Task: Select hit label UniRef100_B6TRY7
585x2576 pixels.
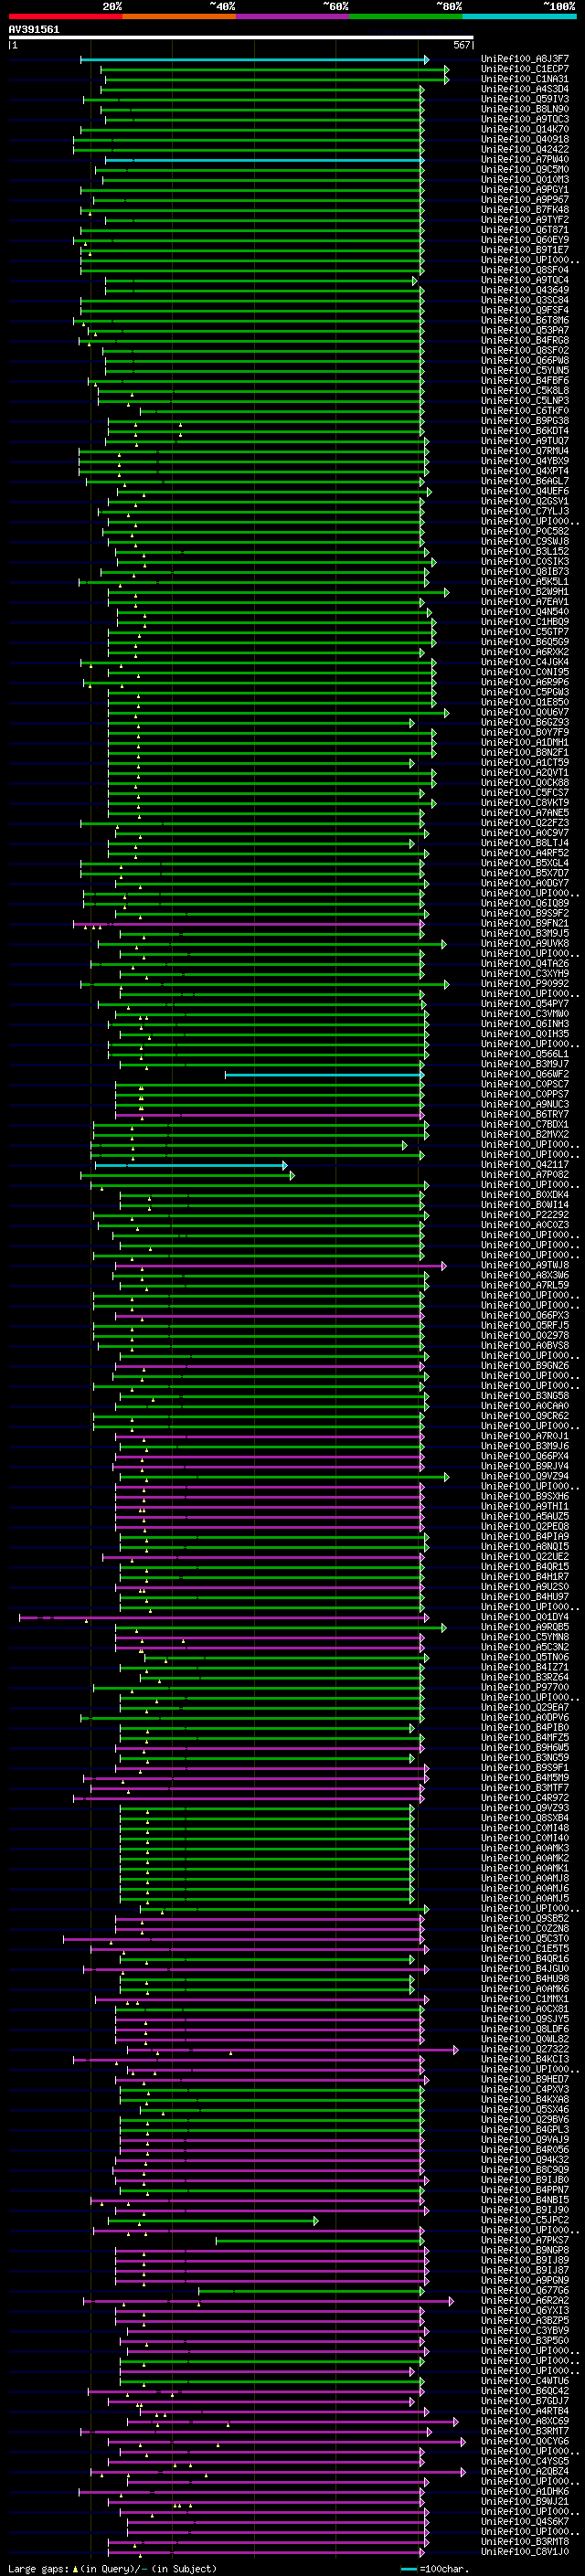Action: pyautogui.click(x=525, y=1115)
